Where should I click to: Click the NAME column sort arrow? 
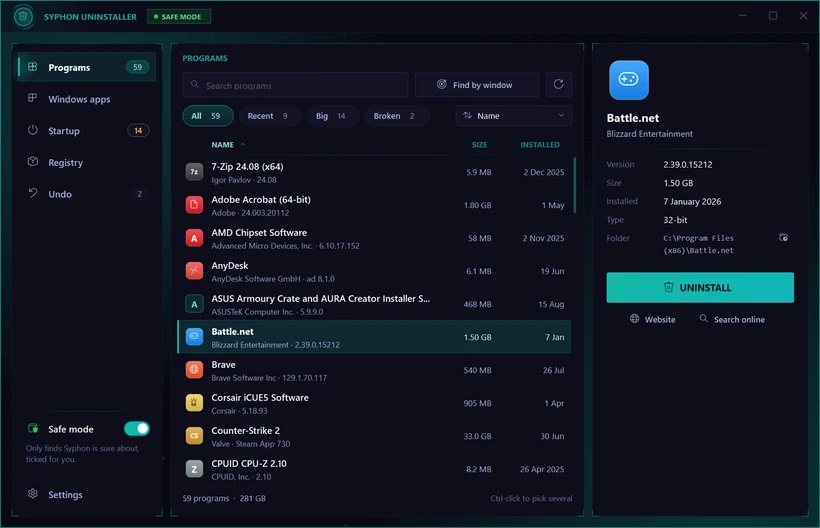(243, 145)
